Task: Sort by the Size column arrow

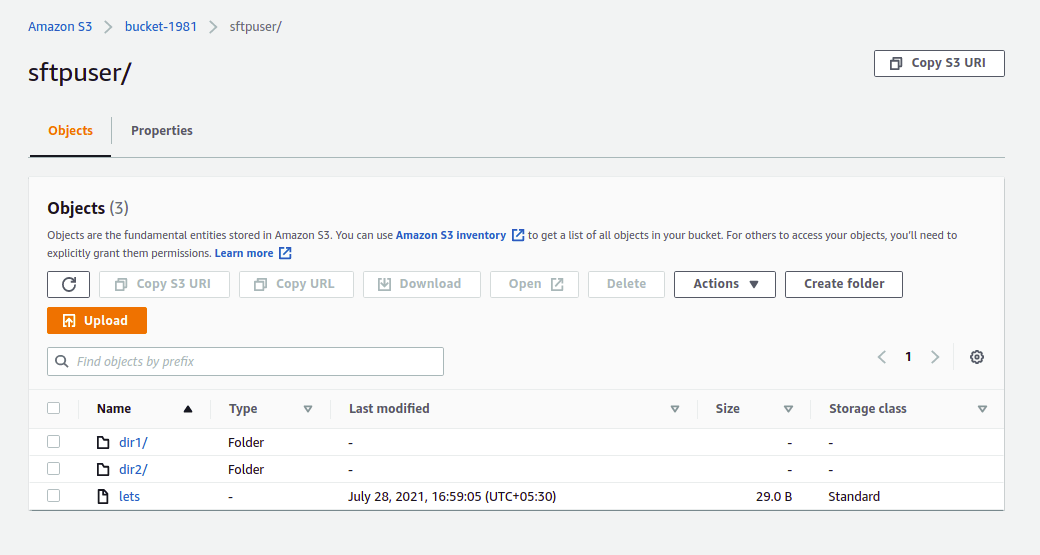Action: [788, 409]
